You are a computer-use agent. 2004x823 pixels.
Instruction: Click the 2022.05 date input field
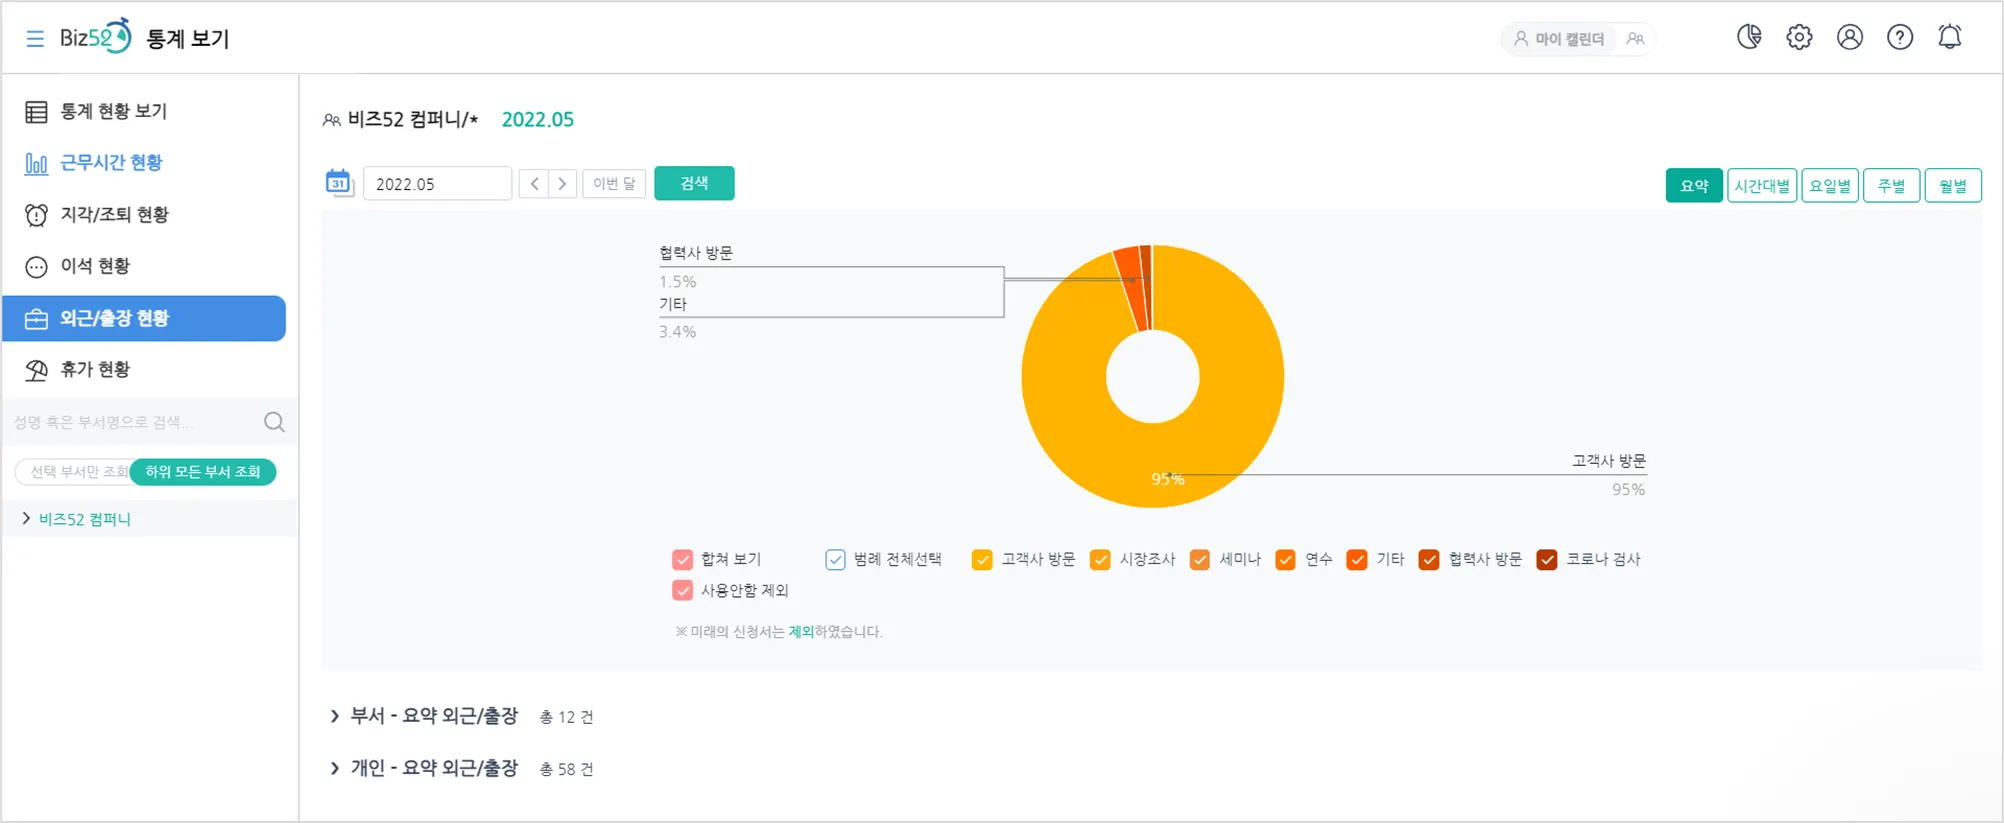(437, 184)
